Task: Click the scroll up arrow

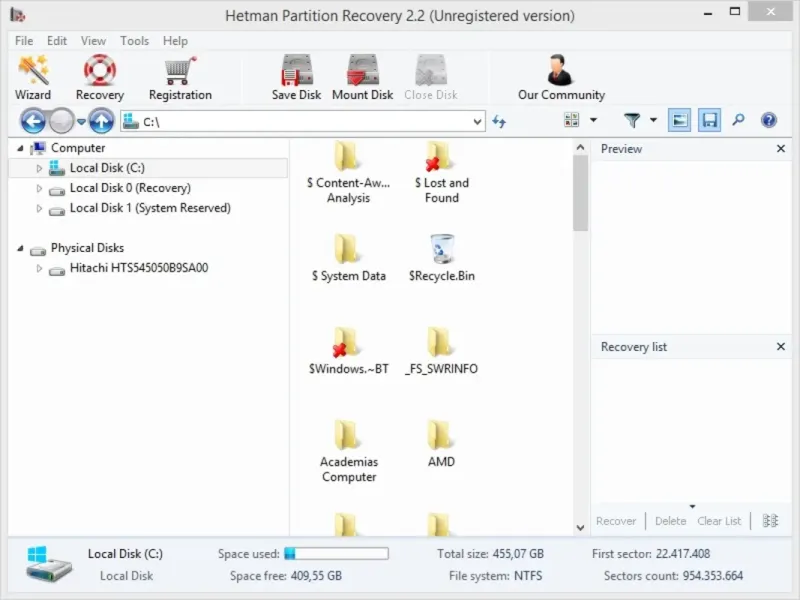Action: (580, 147)
